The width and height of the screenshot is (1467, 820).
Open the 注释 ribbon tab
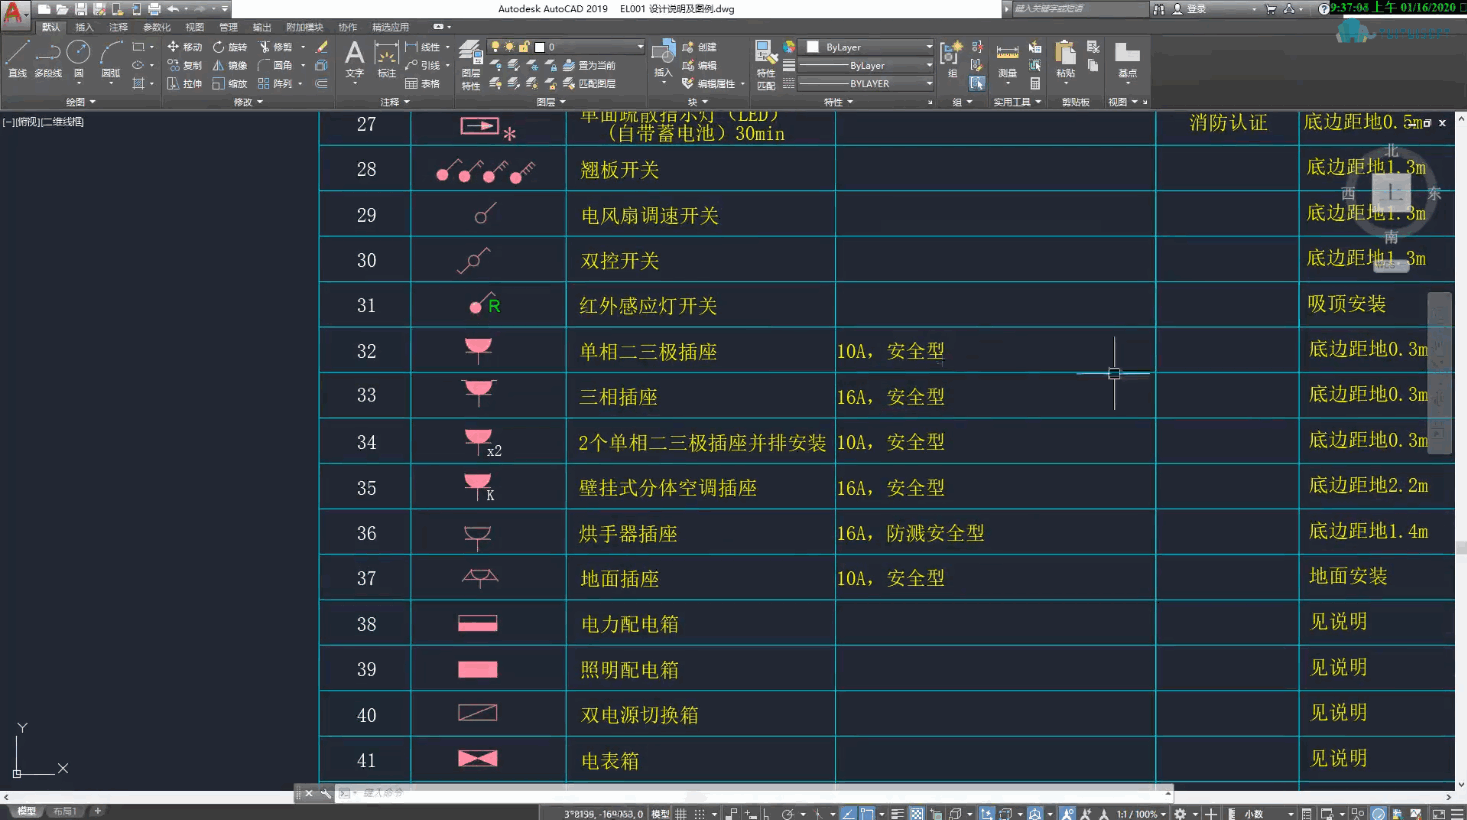tap(118, 27)
